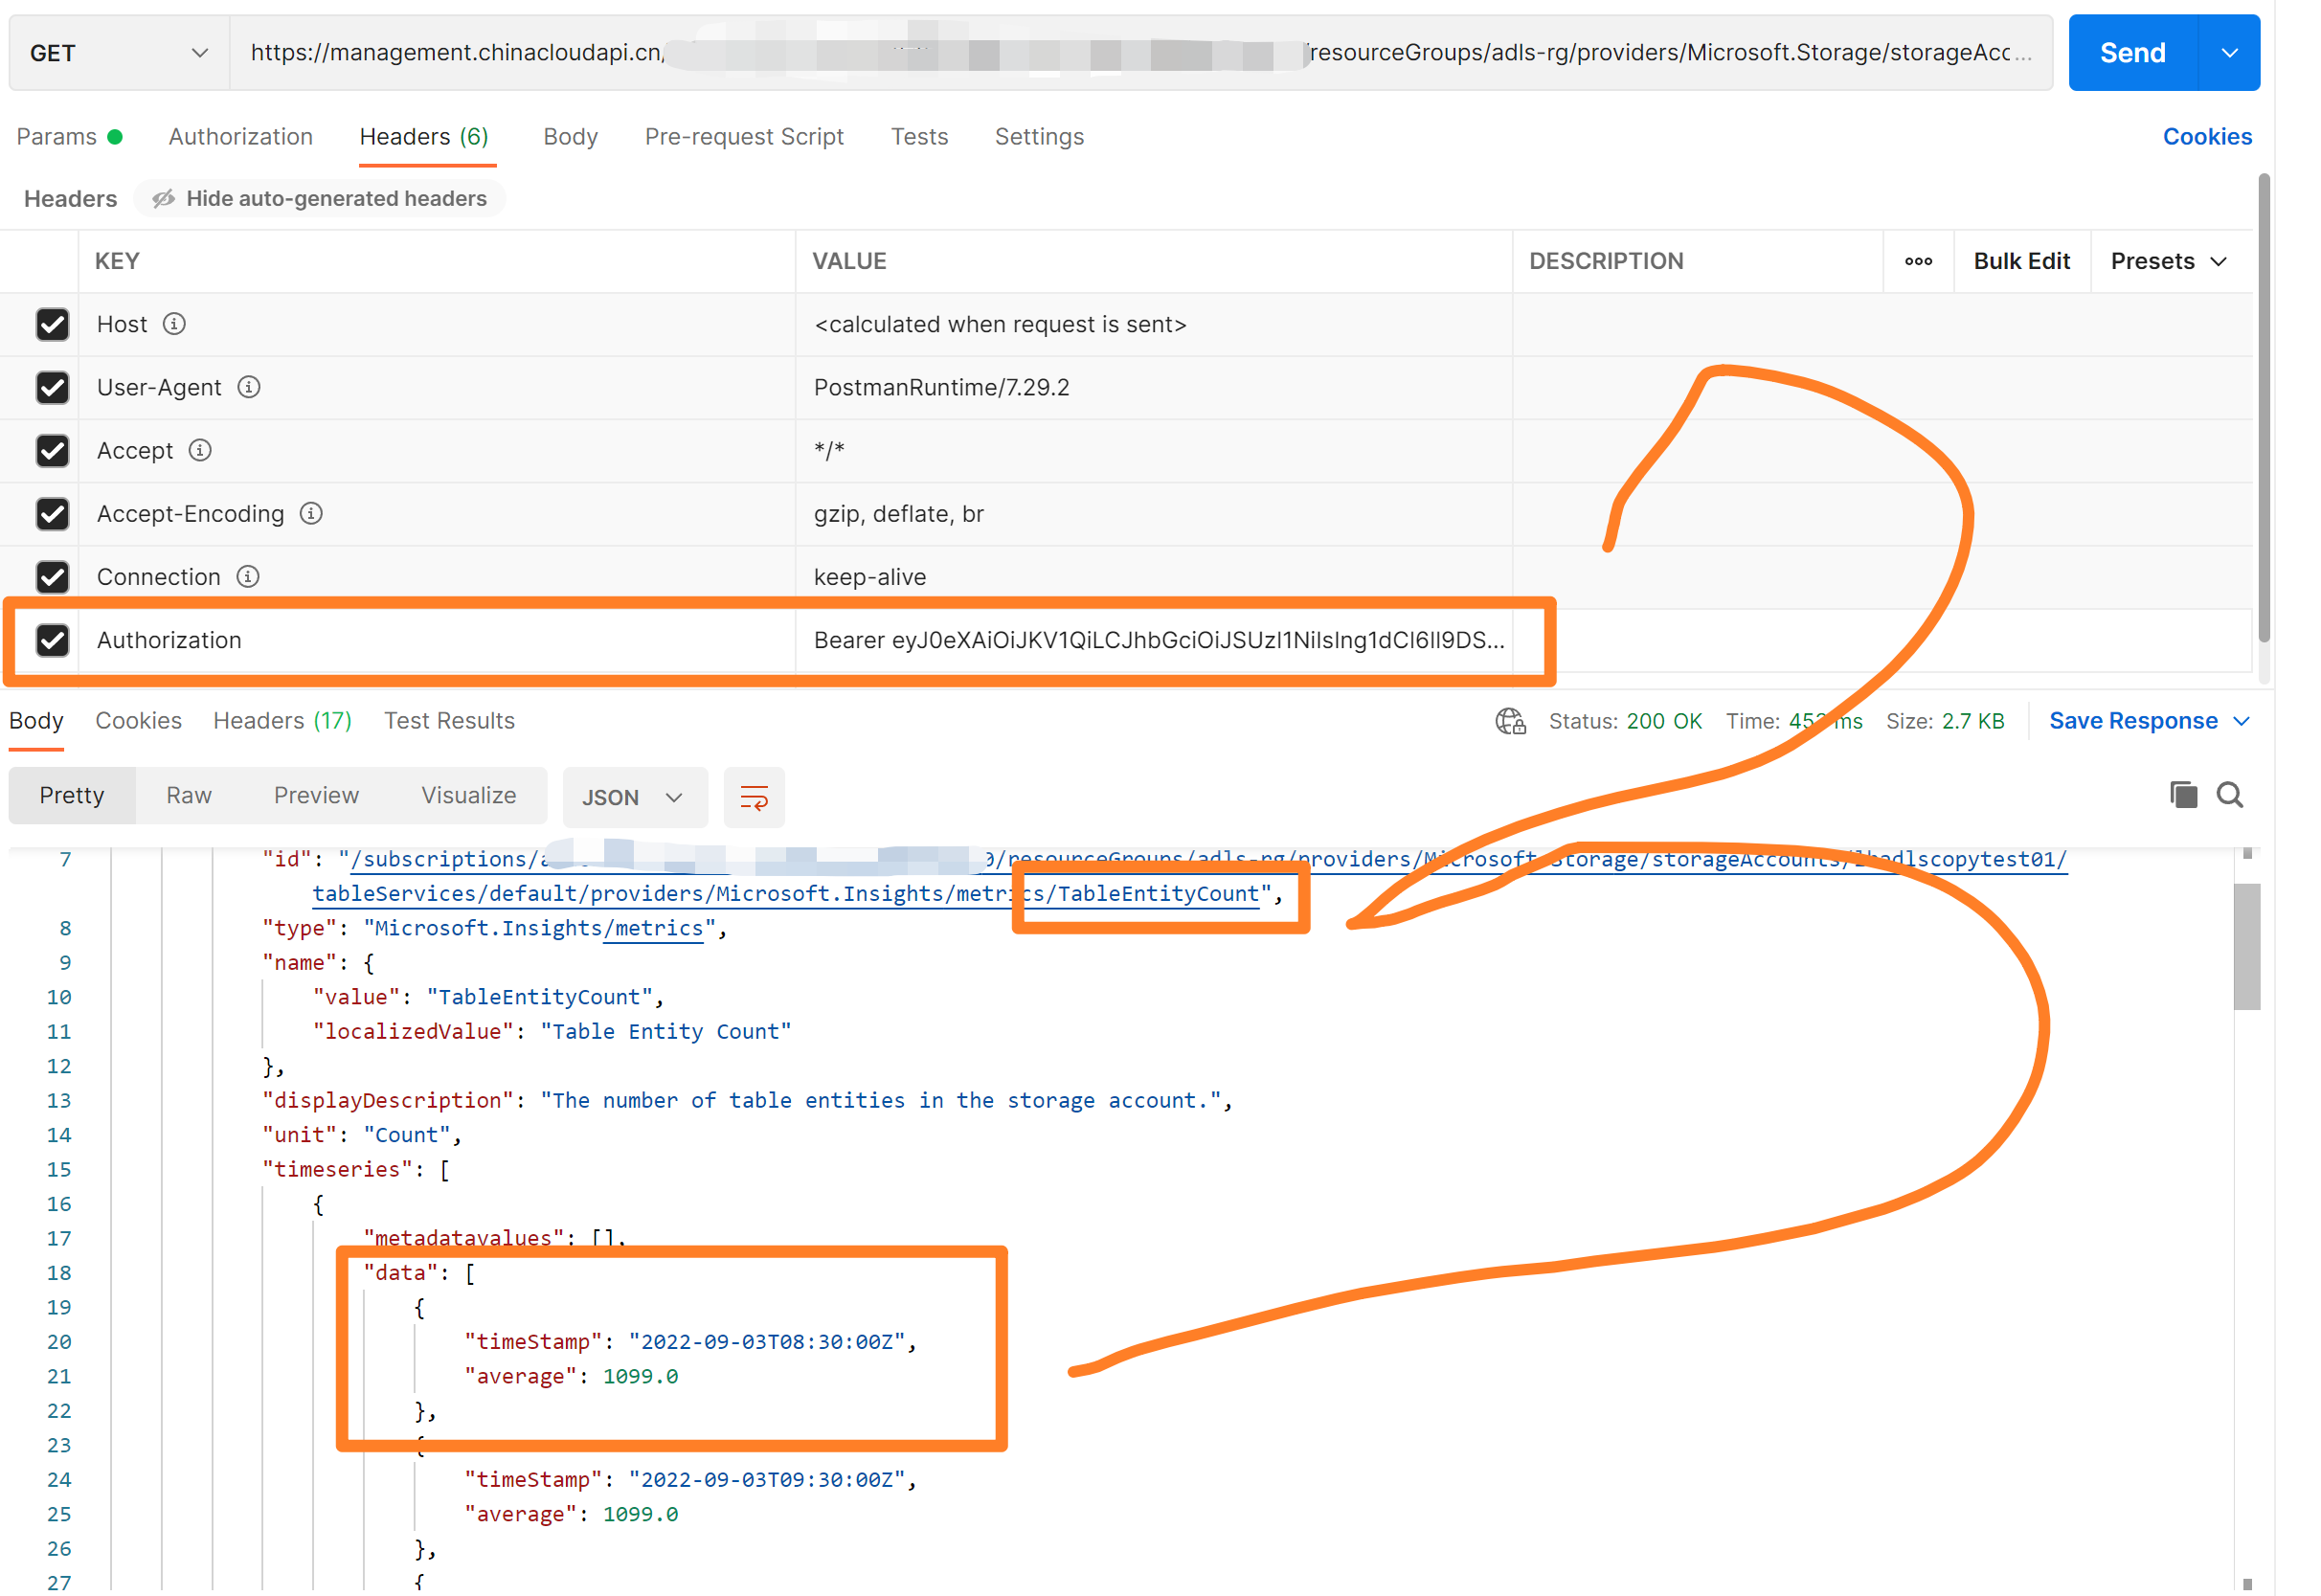Click the network globe lock icon
Image resolution: width=2321 pixels, height=1596 pixels.
(1510, 722)
